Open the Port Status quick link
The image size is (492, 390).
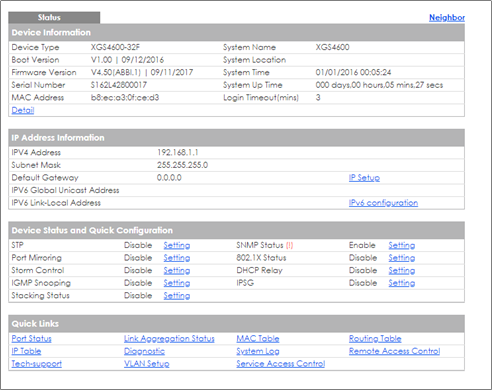pyautogui.click(x=31, y=339)
